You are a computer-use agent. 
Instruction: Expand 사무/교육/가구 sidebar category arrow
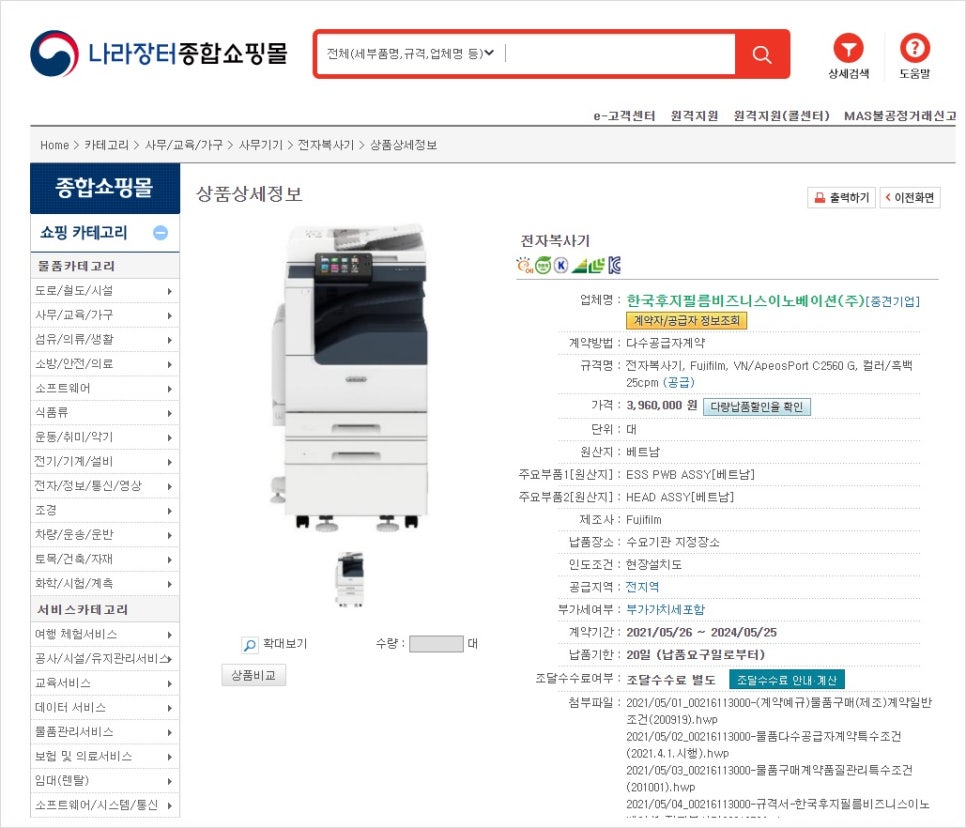click(x=169, y=315)
